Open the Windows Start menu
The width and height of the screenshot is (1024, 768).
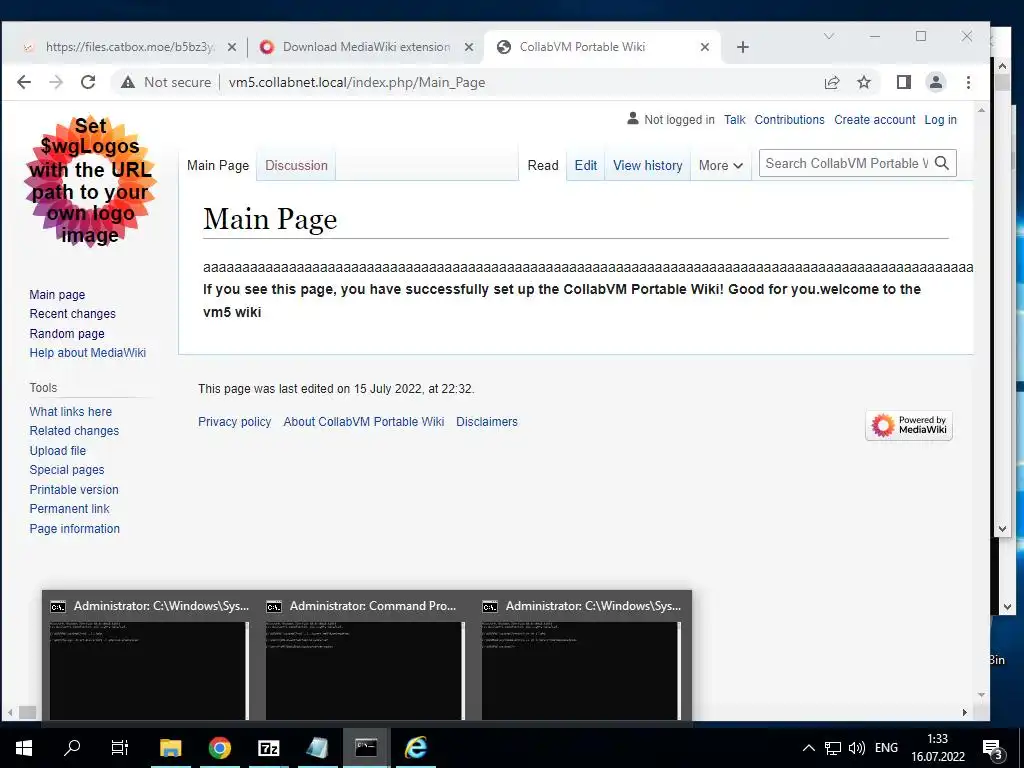[24, 748]
